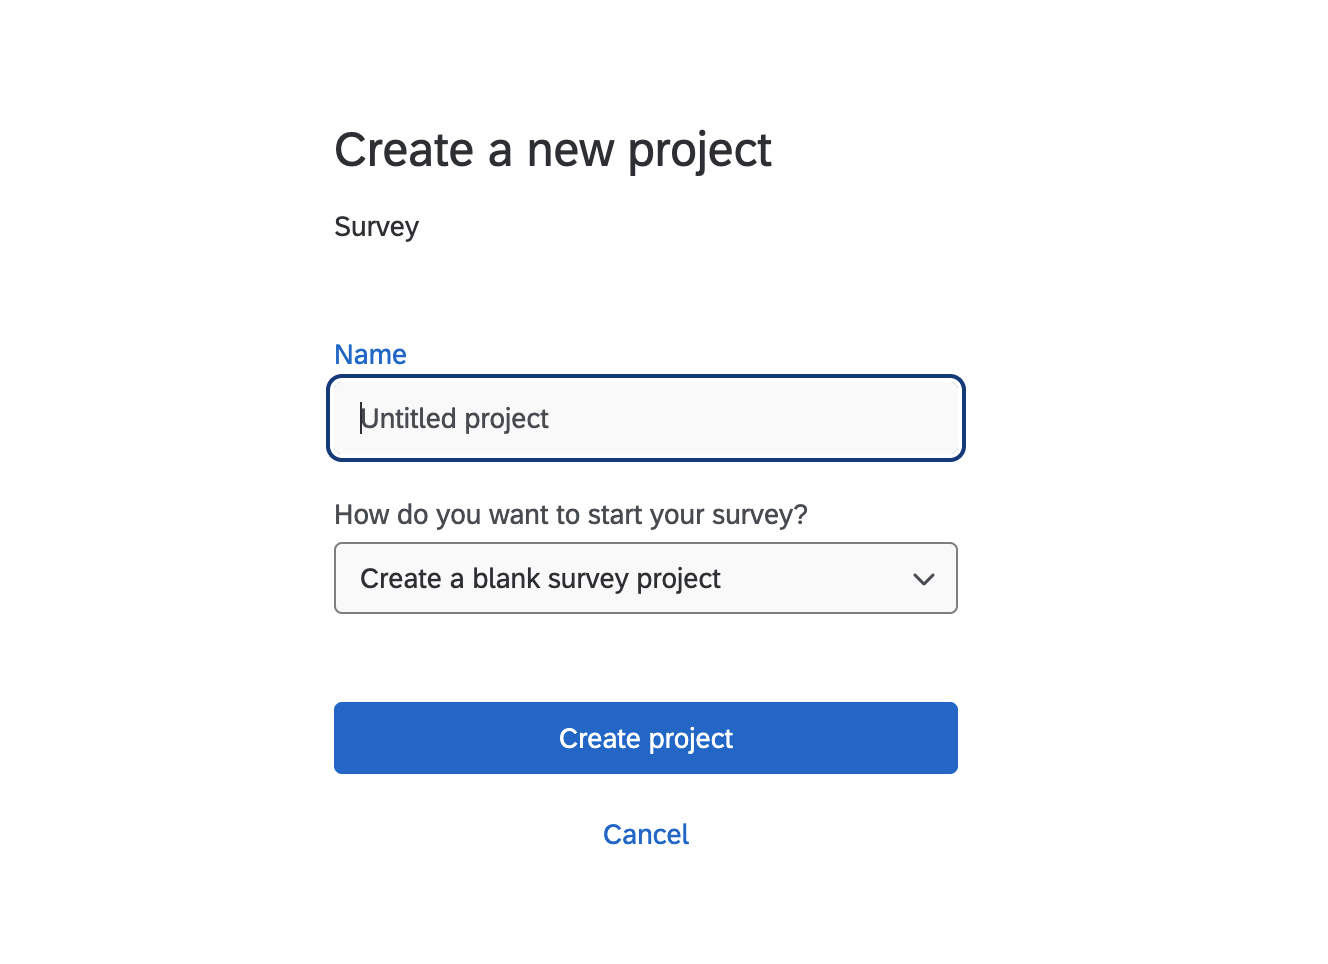Click the Name field label
The height and width of the screenshot is (964, 1328).
(x=370, y=355)
